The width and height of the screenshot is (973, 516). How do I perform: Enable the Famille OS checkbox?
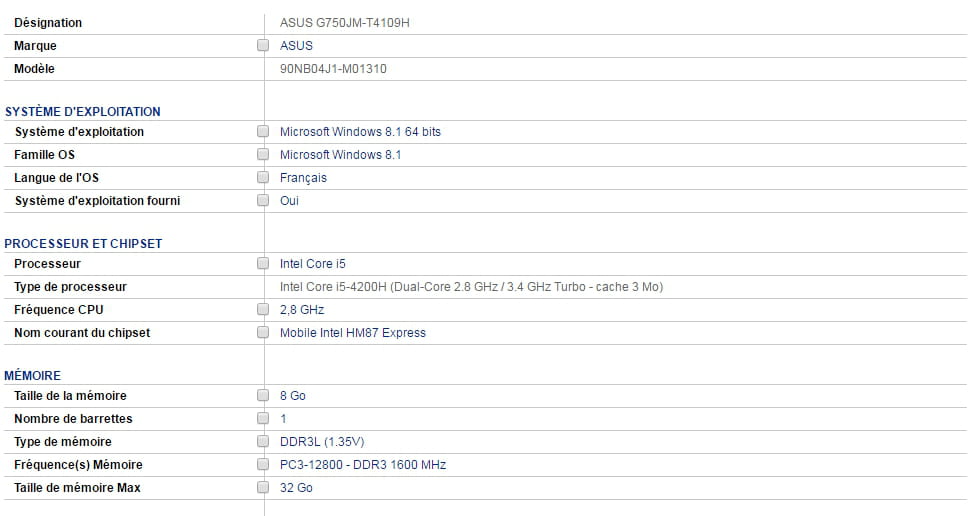(263, 155)
